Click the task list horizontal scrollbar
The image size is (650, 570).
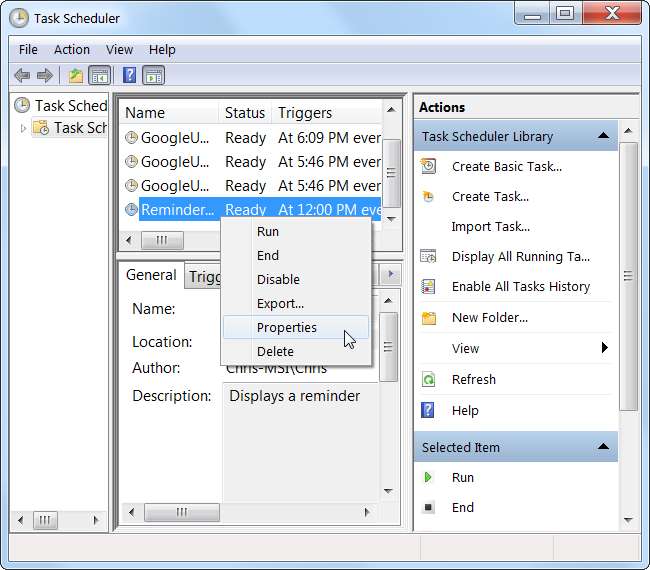(250, 240)
